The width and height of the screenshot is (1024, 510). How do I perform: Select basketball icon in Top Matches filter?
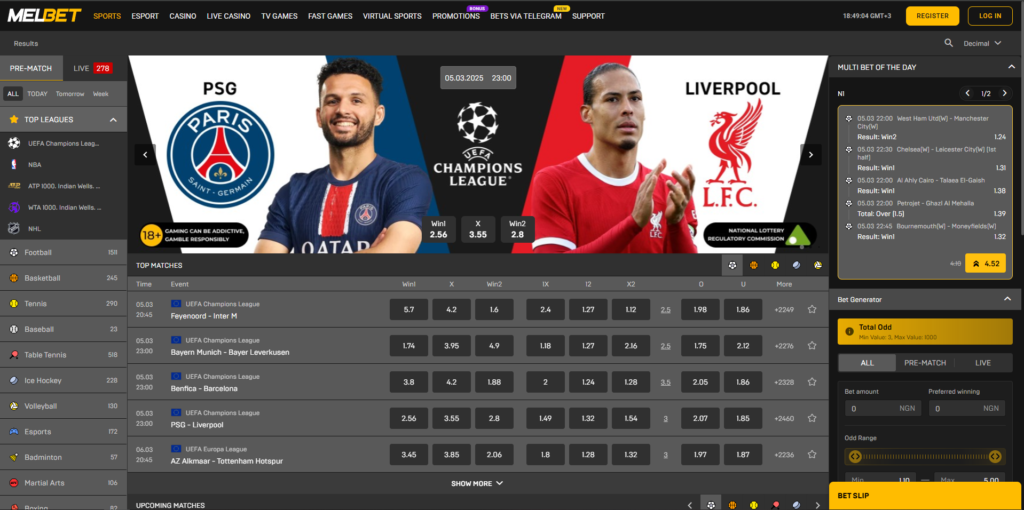(754, 265)
